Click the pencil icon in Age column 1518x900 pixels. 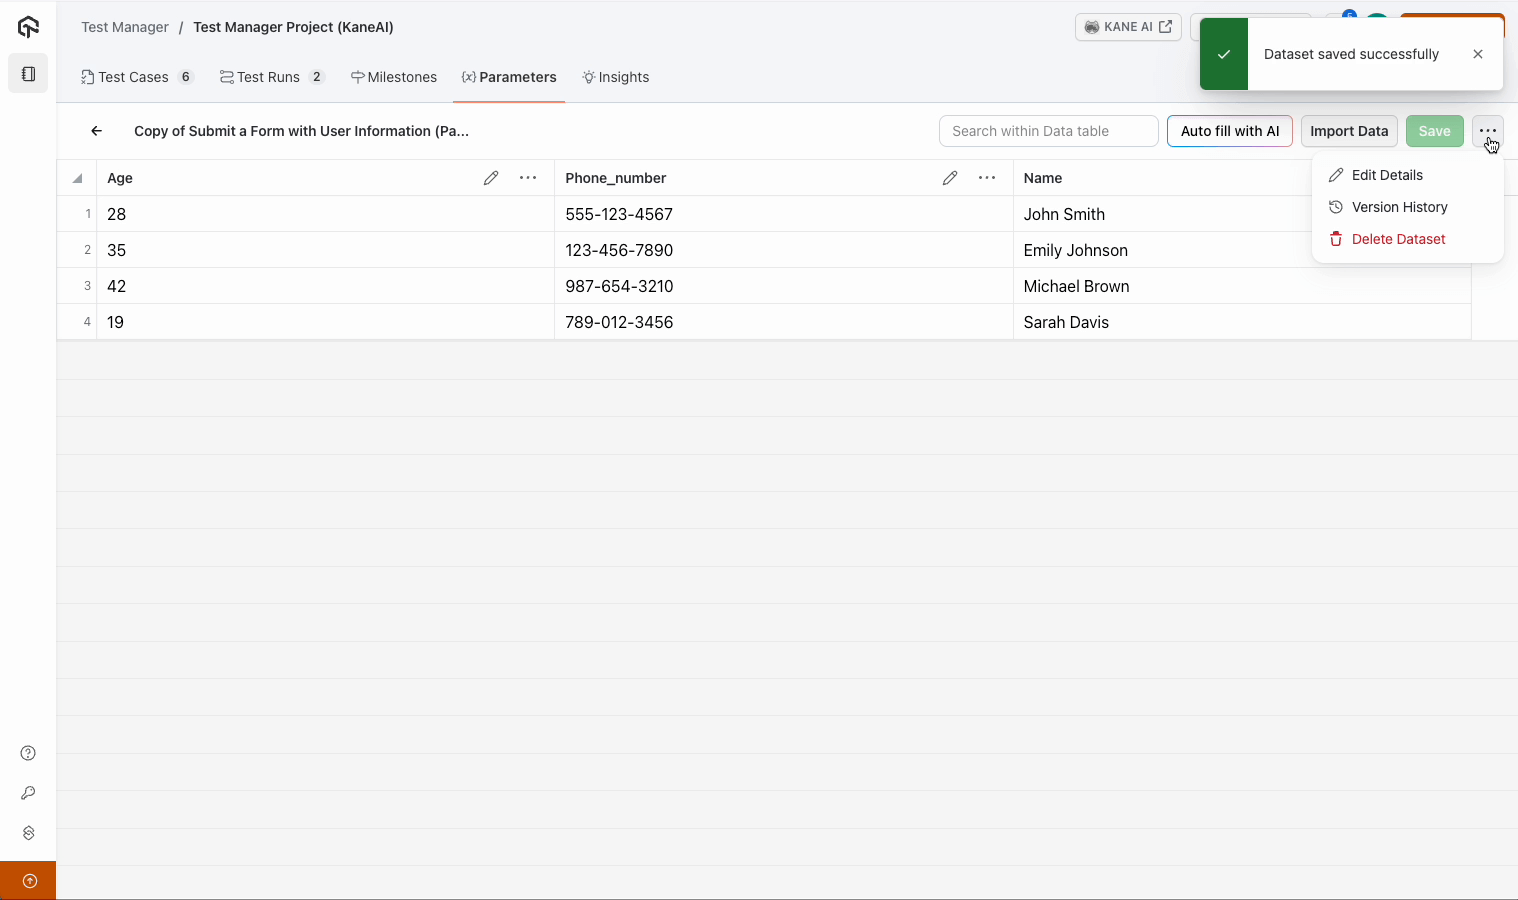(x=491, y=178)
